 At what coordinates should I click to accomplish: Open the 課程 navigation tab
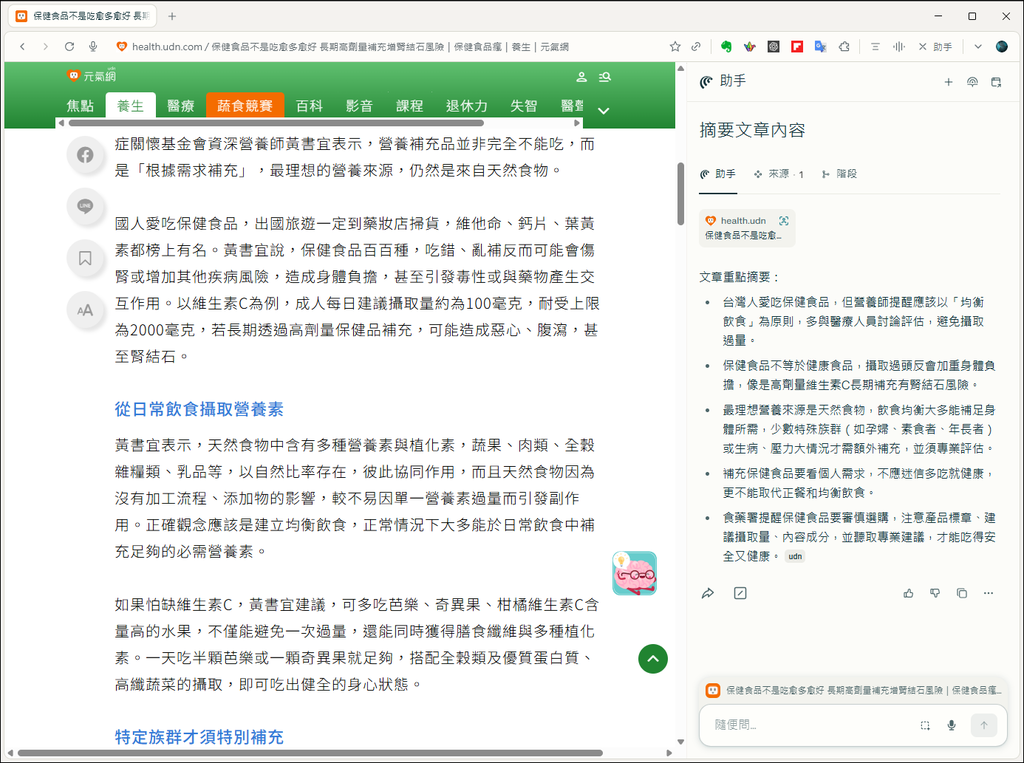(409, 106)
